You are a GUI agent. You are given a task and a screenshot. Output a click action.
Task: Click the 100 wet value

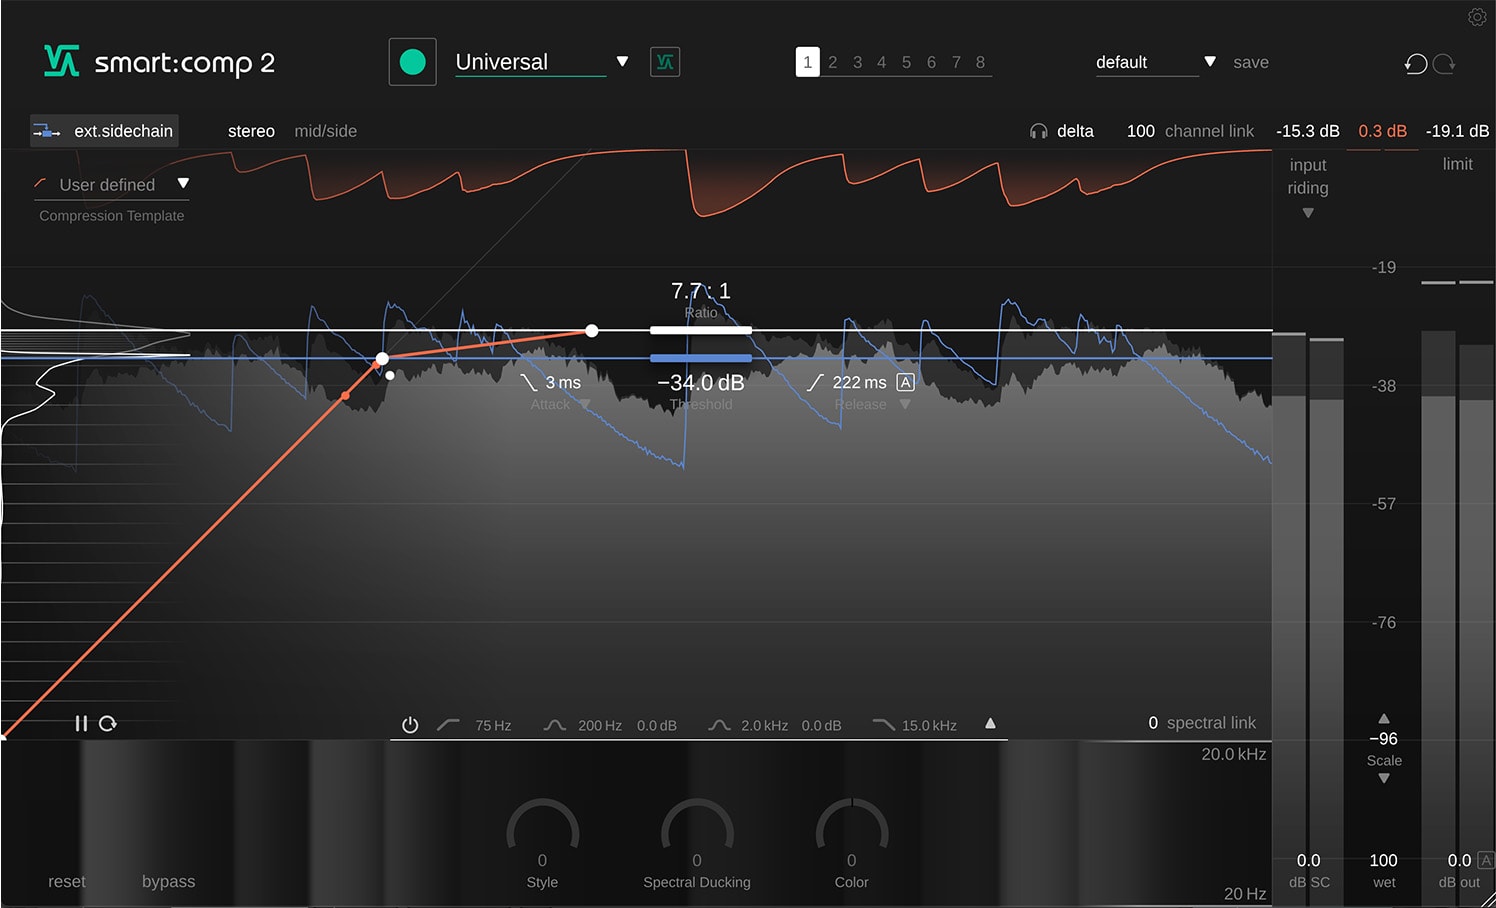coord(1383,860)
